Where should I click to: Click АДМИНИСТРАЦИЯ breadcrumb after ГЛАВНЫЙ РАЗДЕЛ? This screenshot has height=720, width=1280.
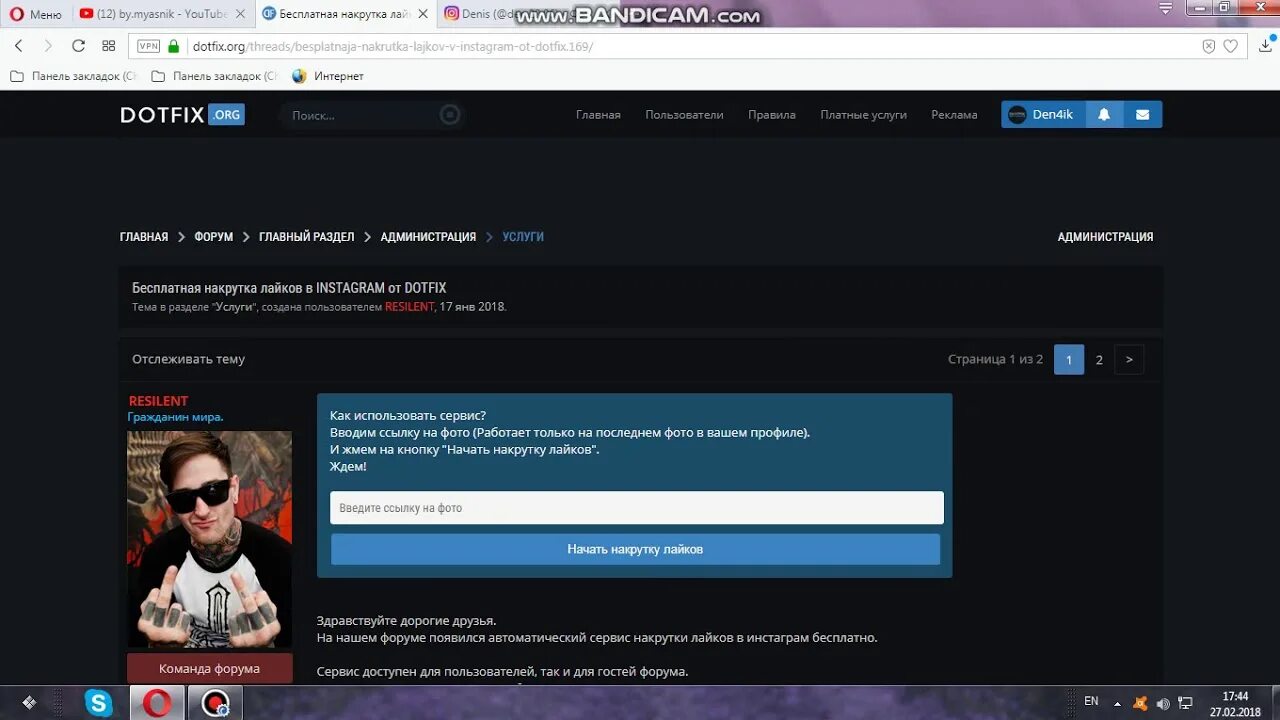point(428,237)
